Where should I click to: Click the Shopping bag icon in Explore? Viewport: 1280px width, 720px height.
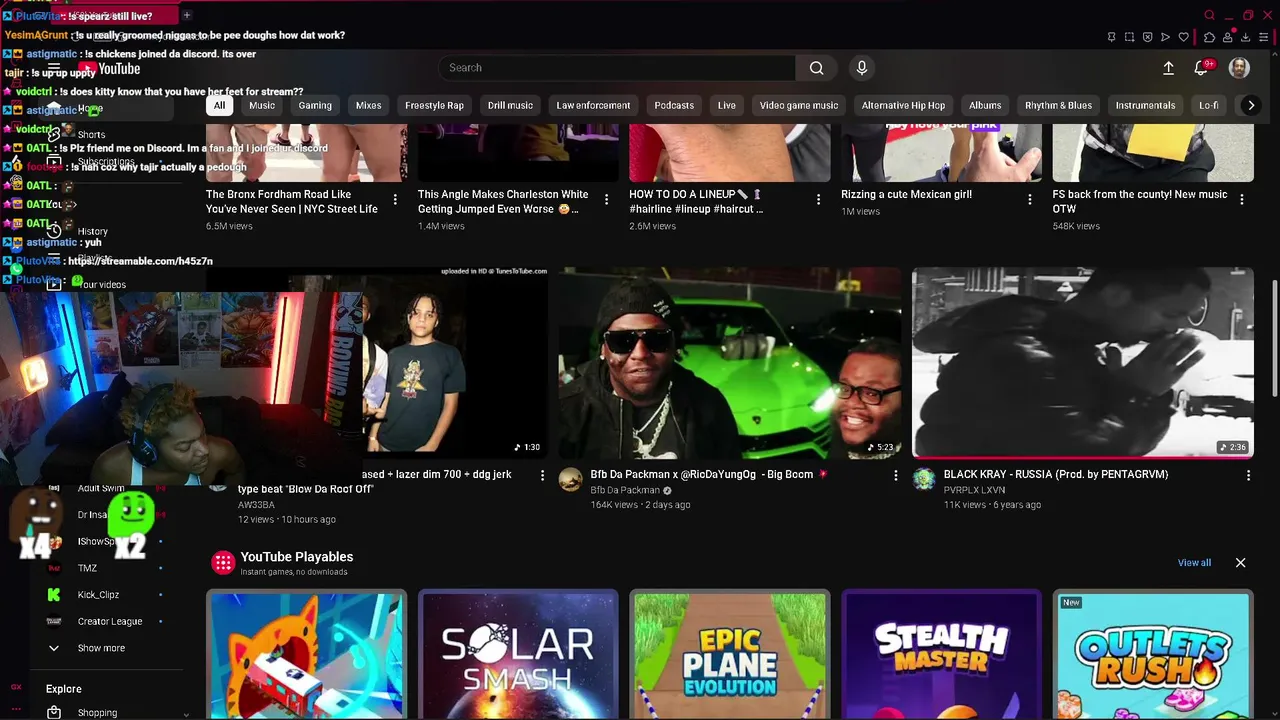pos(54,713)
